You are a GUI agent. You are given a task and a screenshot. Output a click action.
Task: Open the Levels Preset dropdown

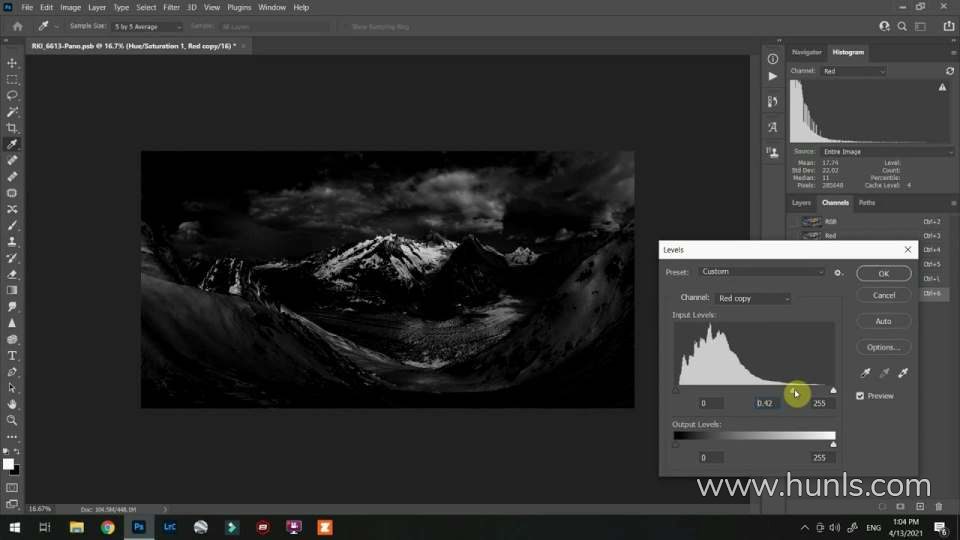762,272
